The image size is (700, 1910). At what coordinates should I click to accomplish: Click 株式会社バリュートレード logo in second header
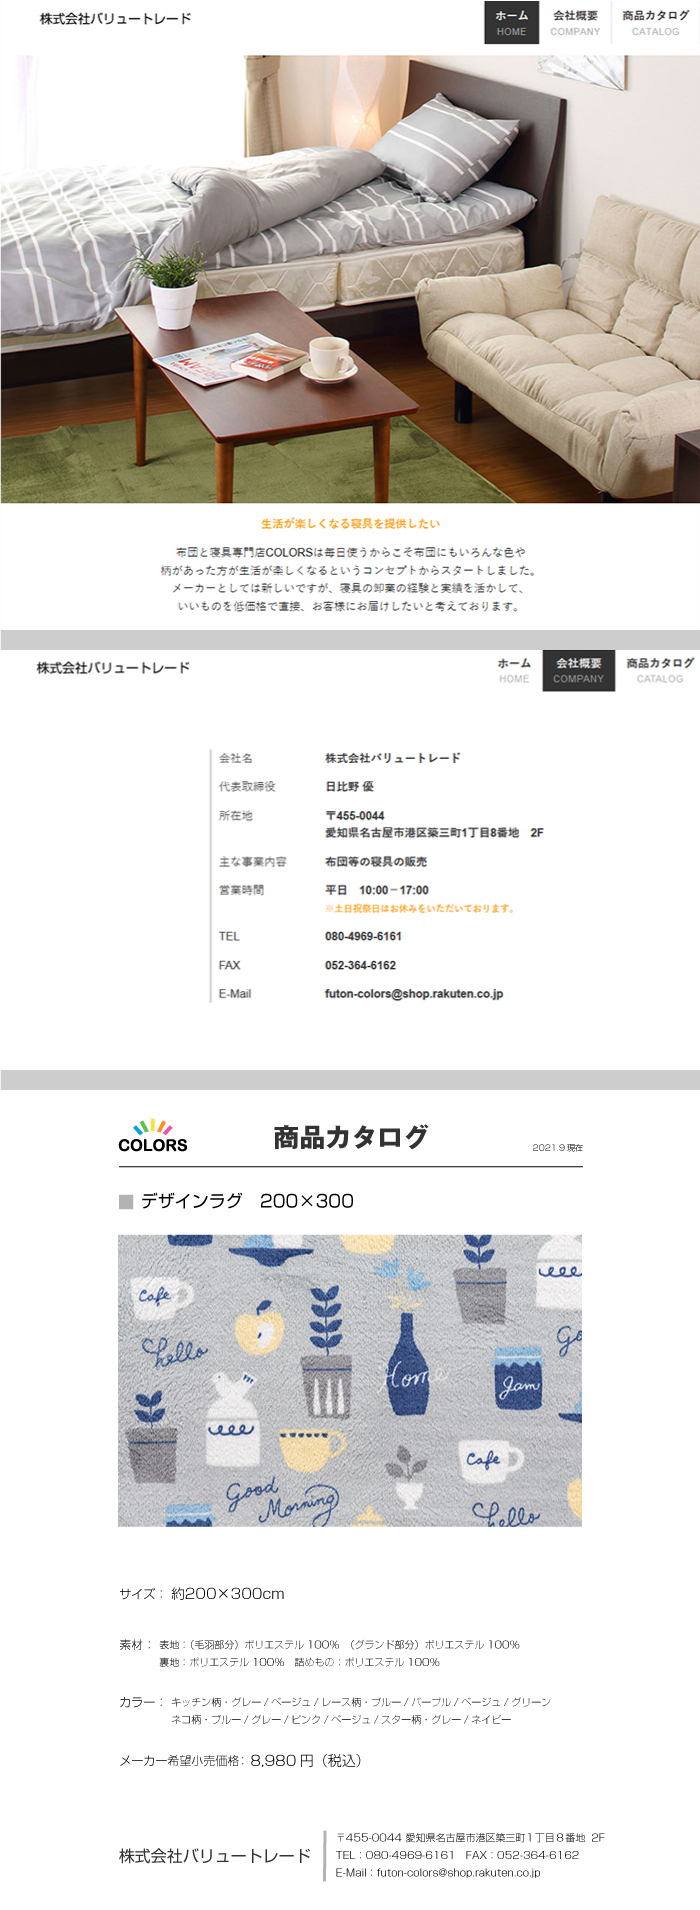point(113,668)
